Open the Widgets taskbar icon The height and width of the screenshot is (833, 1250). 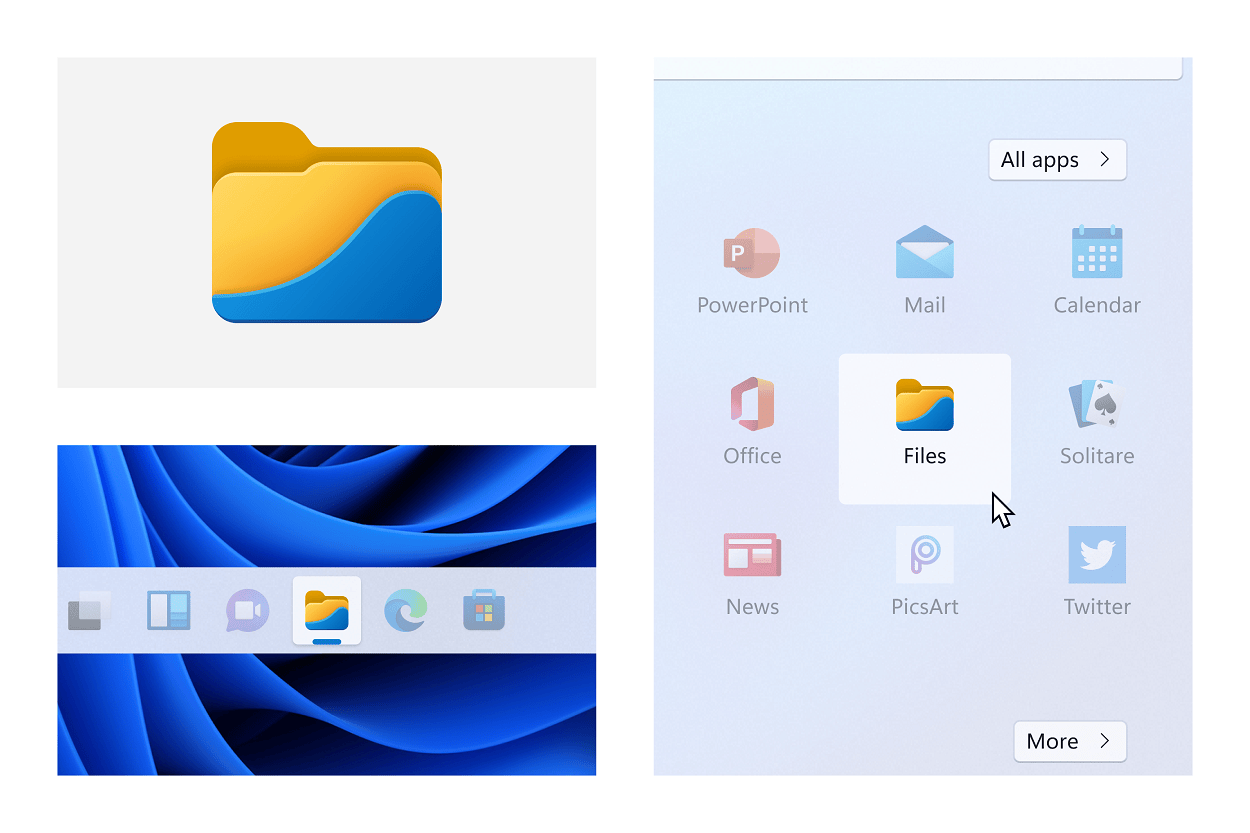pyautogui.click(x=168, y=611)
